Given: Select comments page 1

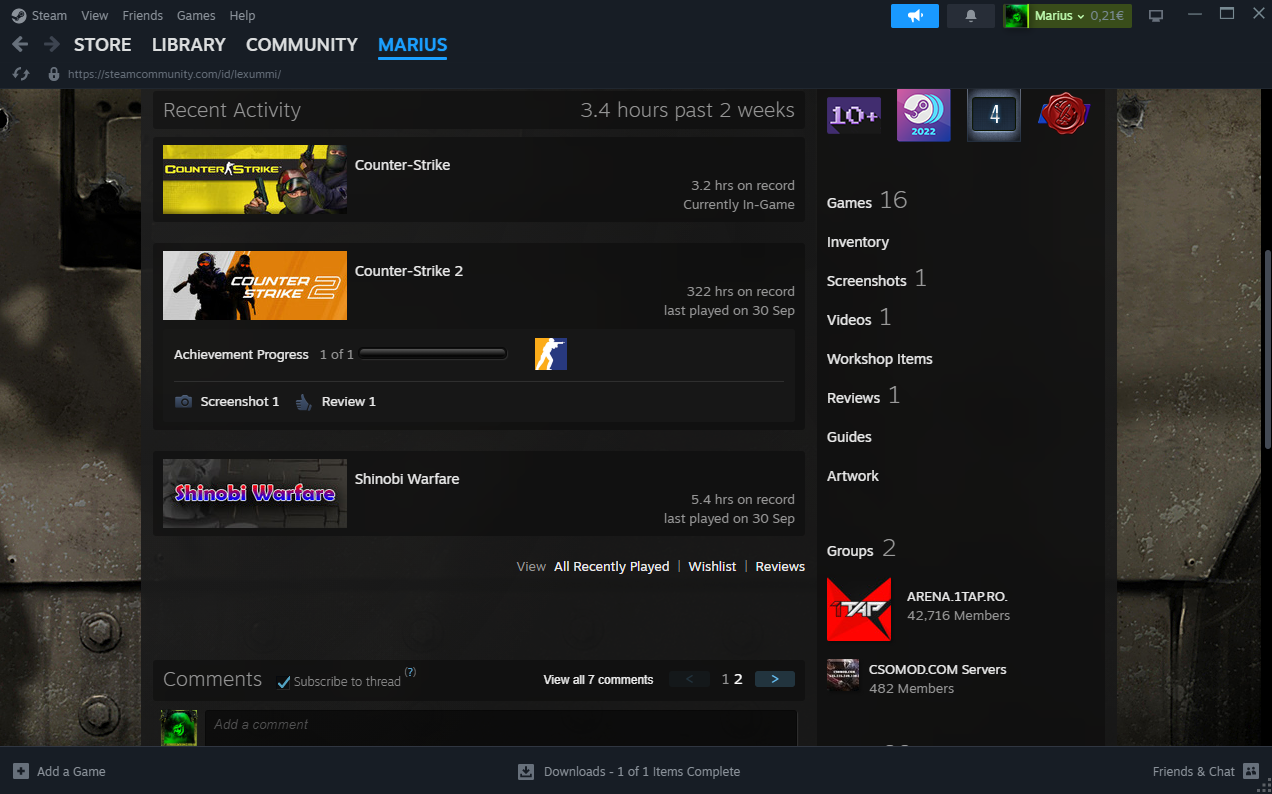Looking at the screenshot, I should point(726,679).
